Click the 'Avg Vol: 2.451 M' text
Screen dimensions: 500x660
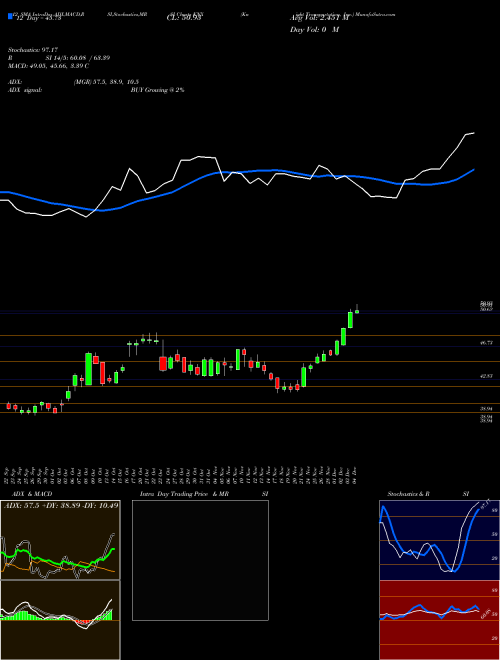(319, 18)
